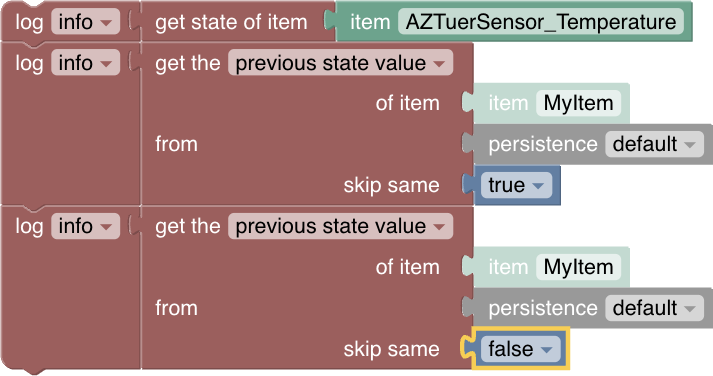
Task: Toggle the skip same false value
Action: click(x=521, y=349)
